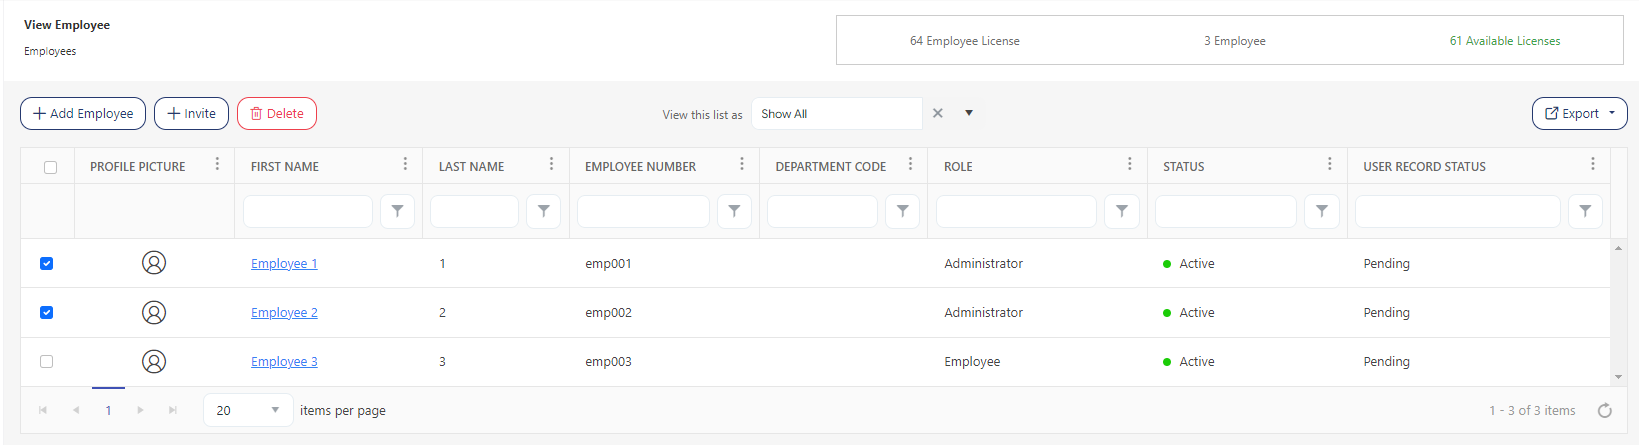
Task: Click the filter icon for First Name column
Action: pyautogui.click(x=397, y=211)
